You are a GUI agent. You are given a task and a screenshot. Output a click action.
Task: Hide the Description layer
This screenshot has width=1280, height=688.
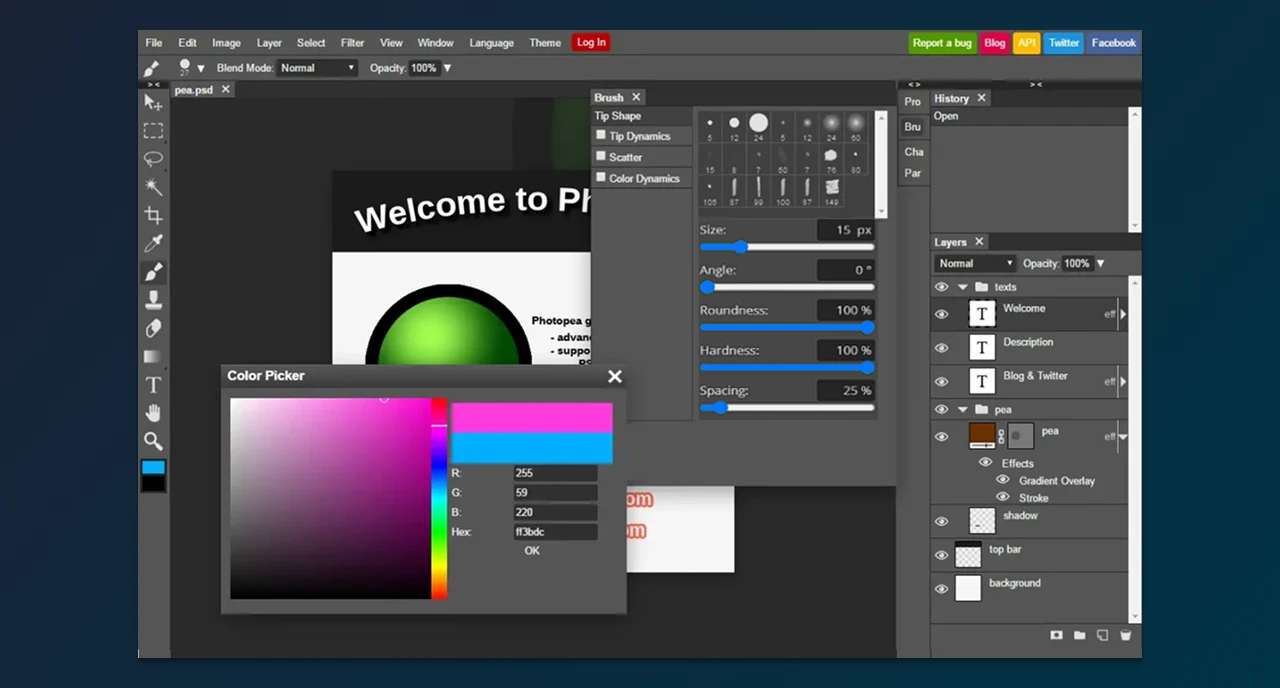pos(941,348)
